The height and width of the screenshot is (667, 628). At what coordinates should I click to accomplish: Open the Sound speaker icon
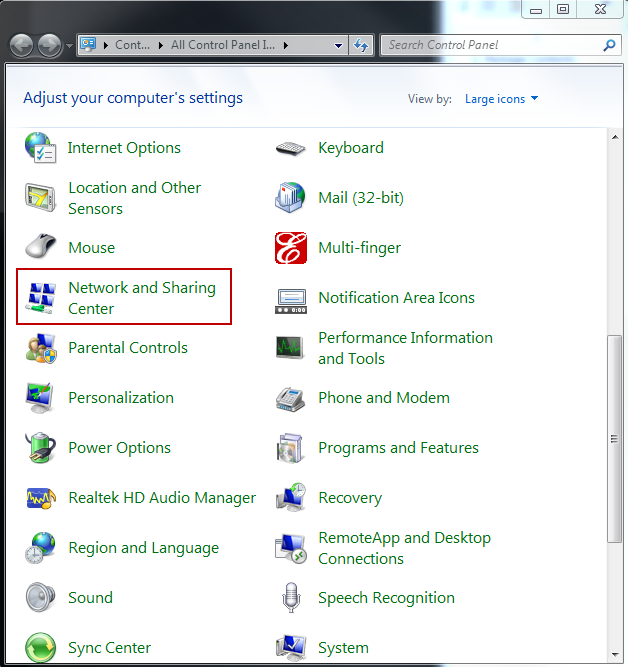(40, 597)
